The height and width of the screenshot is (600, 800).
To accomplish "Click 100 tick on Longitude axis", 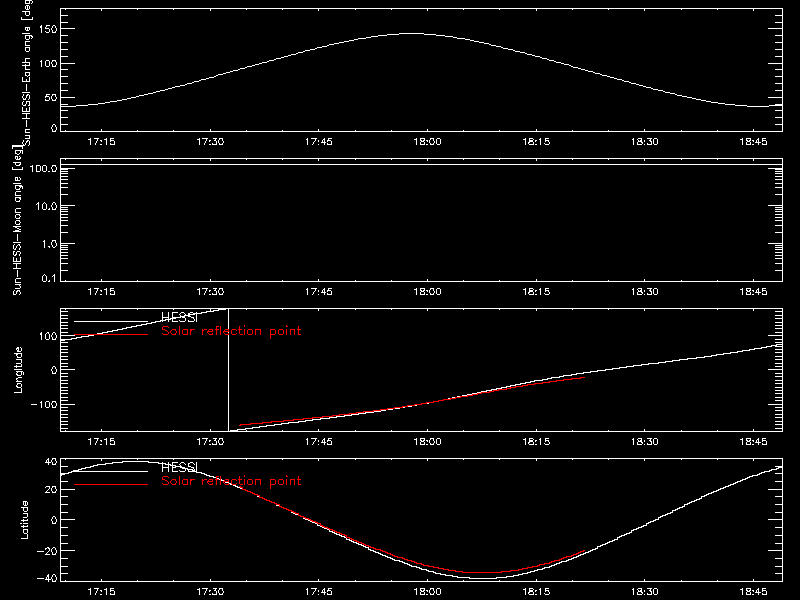I will tap(47, 336).
